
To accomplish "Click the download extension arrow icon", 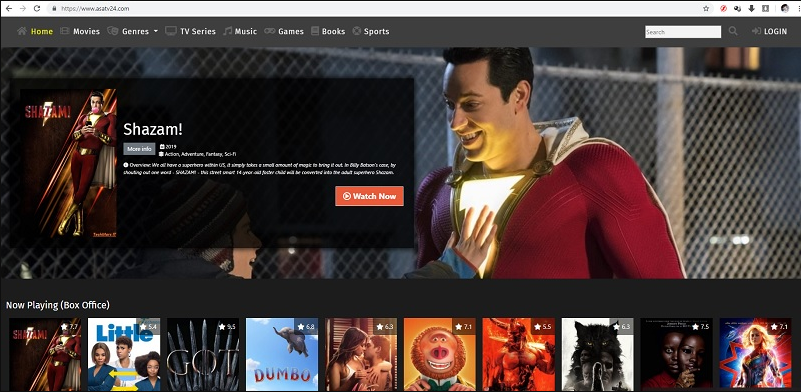I will (x=751, y=8).
